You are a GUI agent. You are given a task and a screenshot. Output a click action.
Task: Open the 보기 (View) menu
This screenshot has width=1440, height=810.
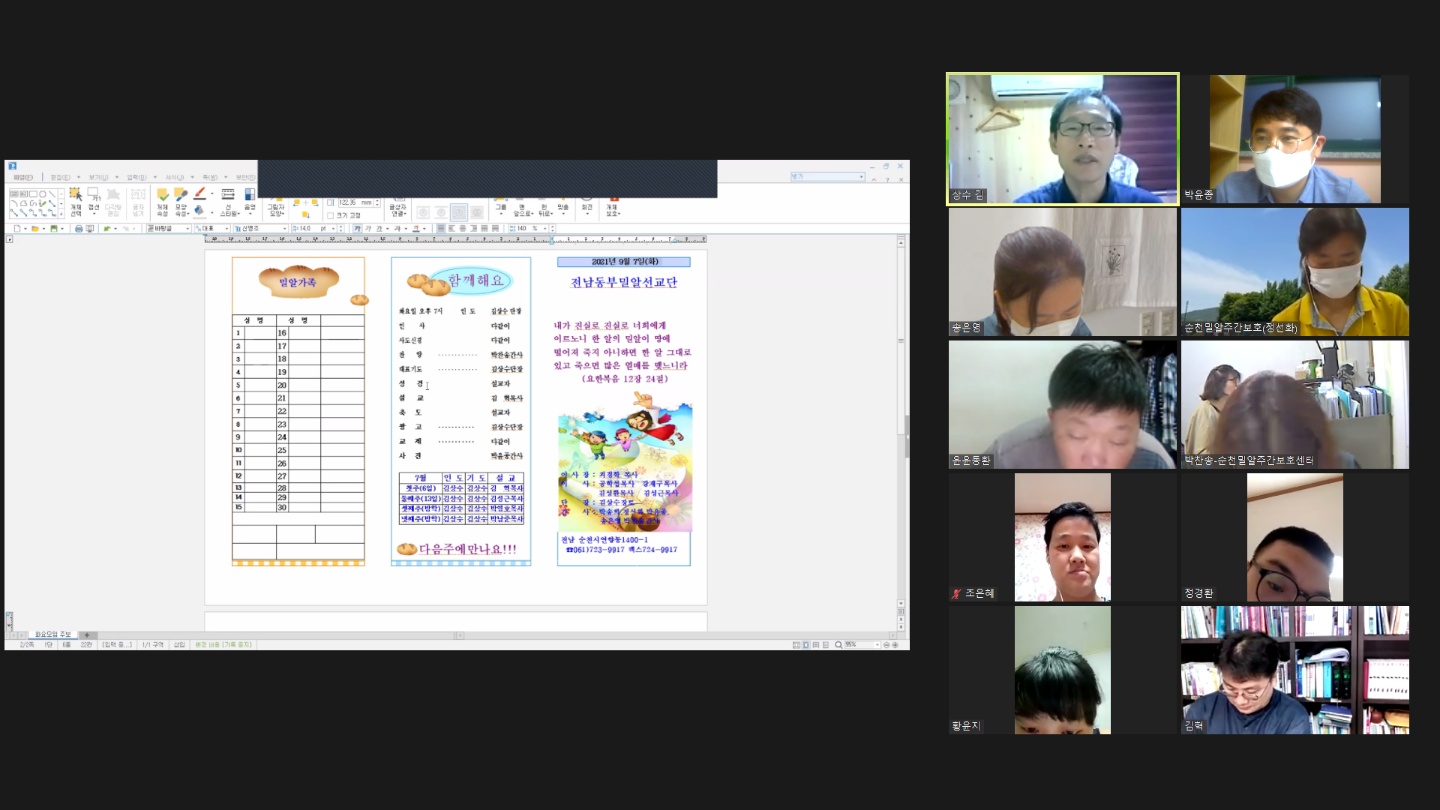point(98,177)
